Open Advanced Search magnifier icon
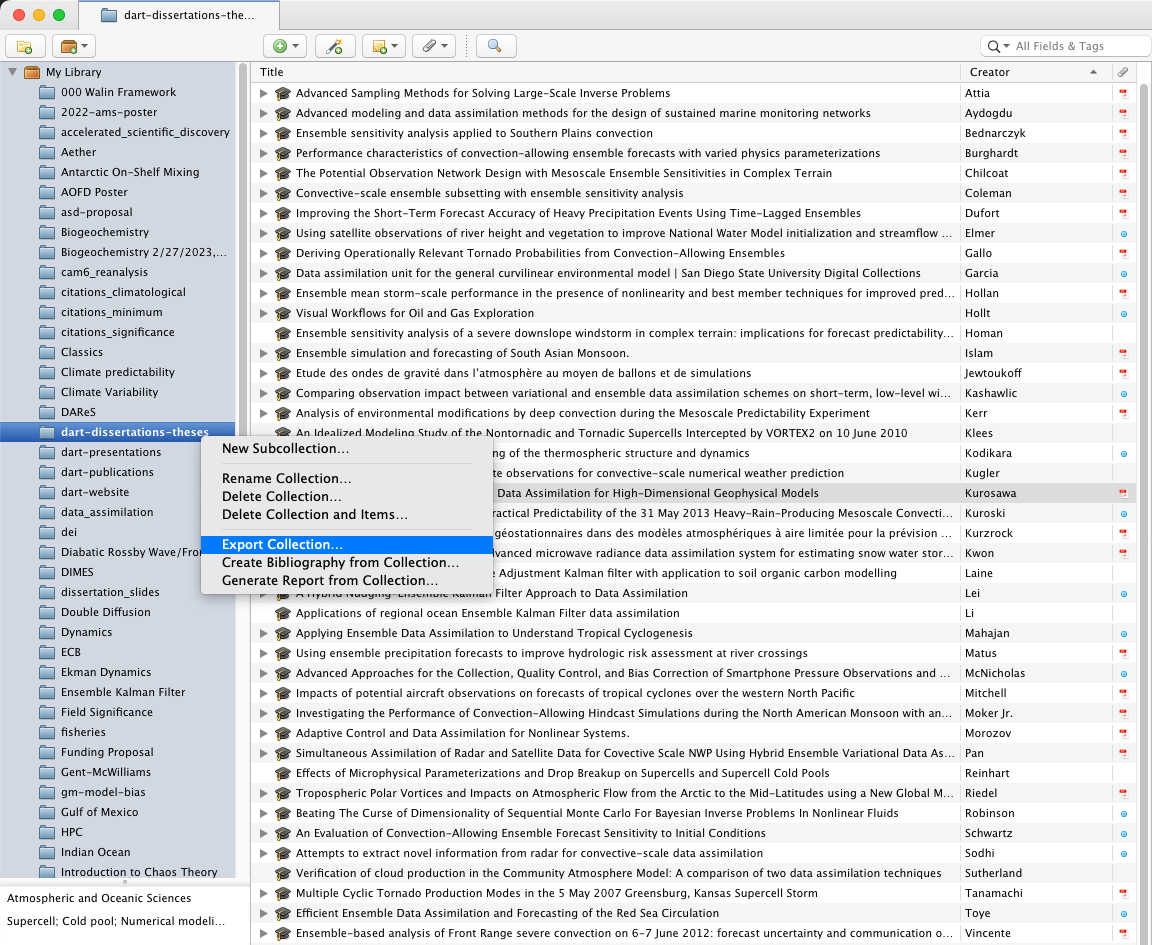1152x945 pixels. 495,46
